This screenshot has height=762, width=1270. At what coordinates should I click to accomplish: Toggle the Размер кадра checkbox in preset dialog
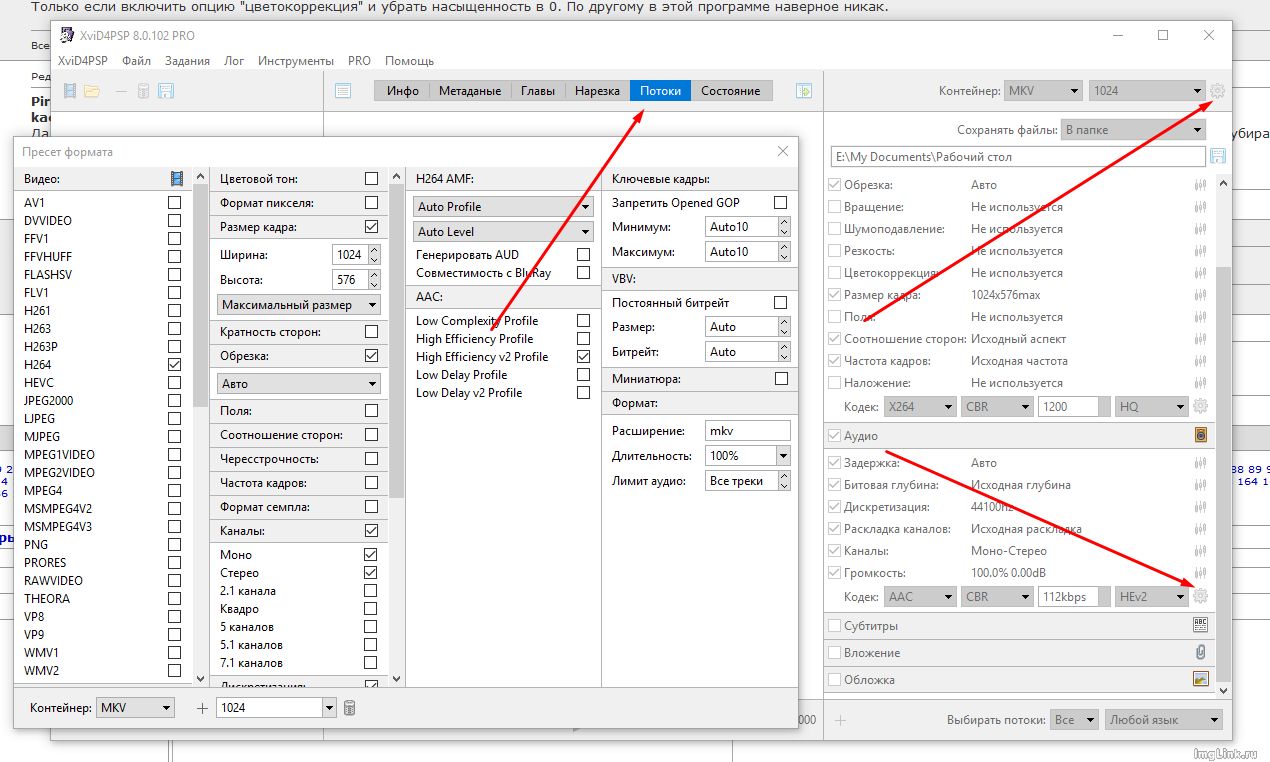click(x=372, y=227)
